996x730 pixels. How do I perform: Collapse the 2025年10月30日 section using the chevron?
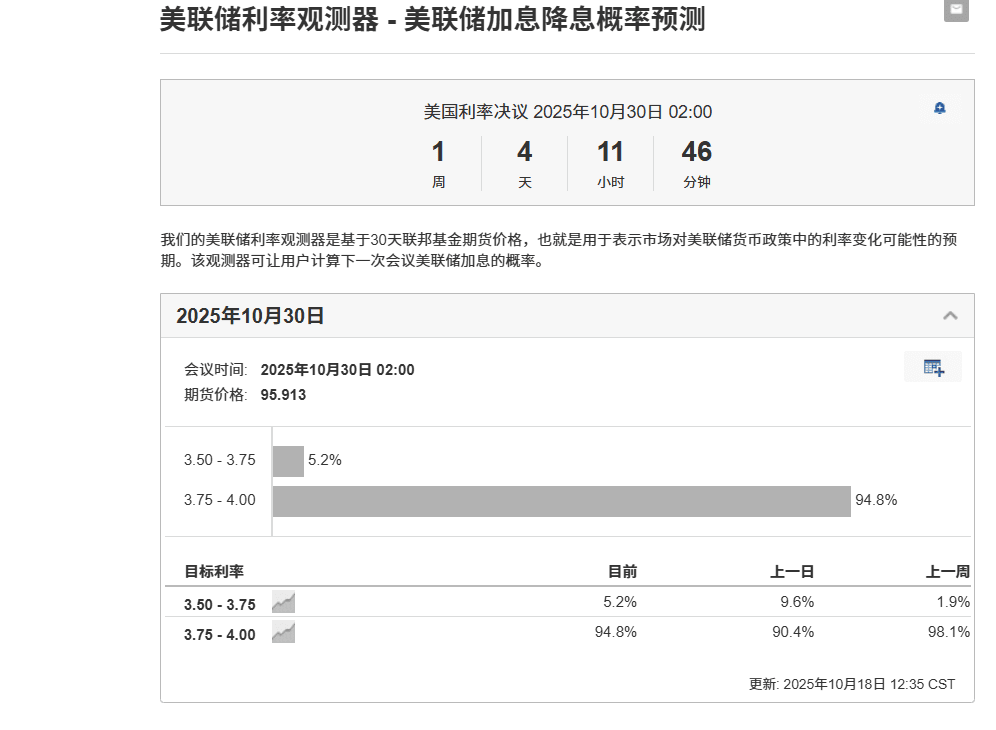click(x=950, y=316)
